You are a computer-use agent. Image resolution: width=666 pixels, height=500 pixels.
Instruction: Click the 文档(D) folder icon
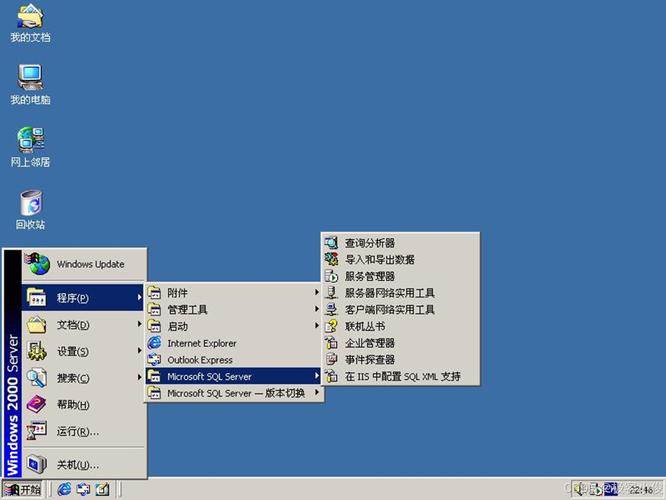[x=37, y=325]
